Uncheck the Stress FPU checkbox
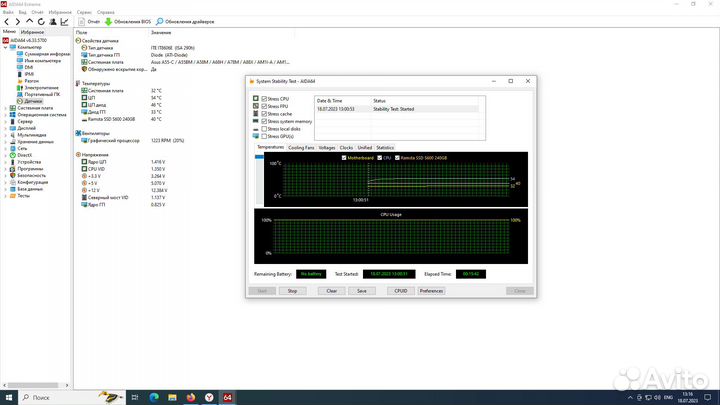Screen dimensions: 720x405 tap(264, 106)
